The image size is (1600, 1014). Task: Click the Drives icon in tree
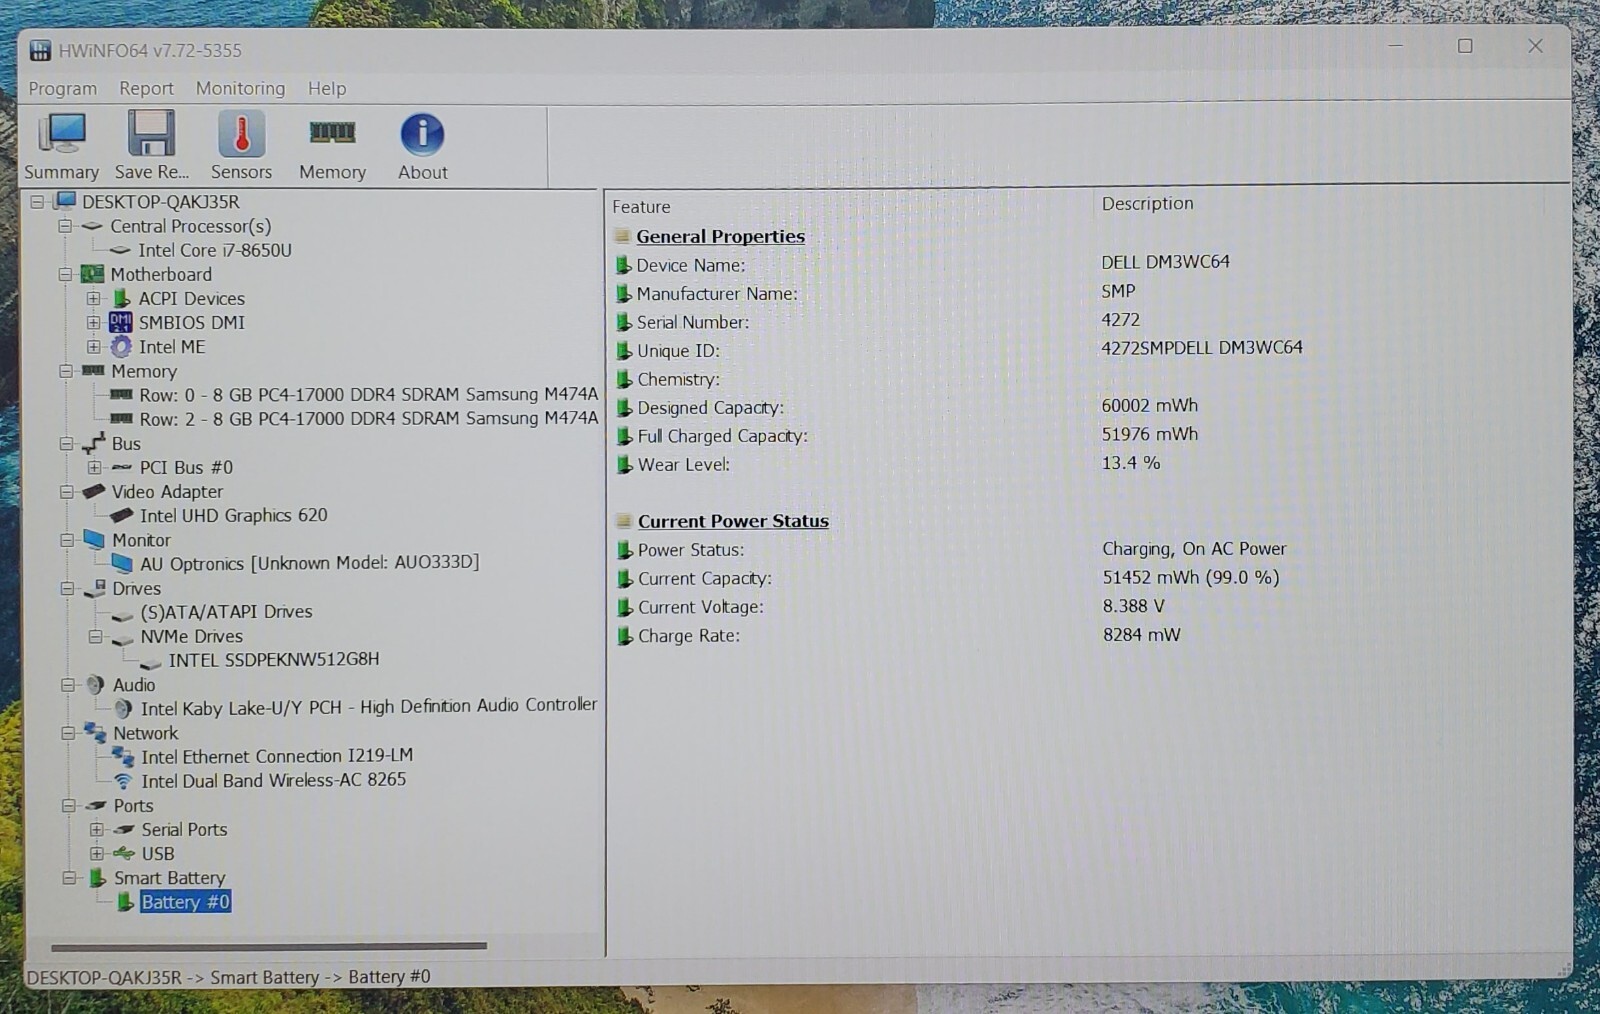tap(95, 588)
